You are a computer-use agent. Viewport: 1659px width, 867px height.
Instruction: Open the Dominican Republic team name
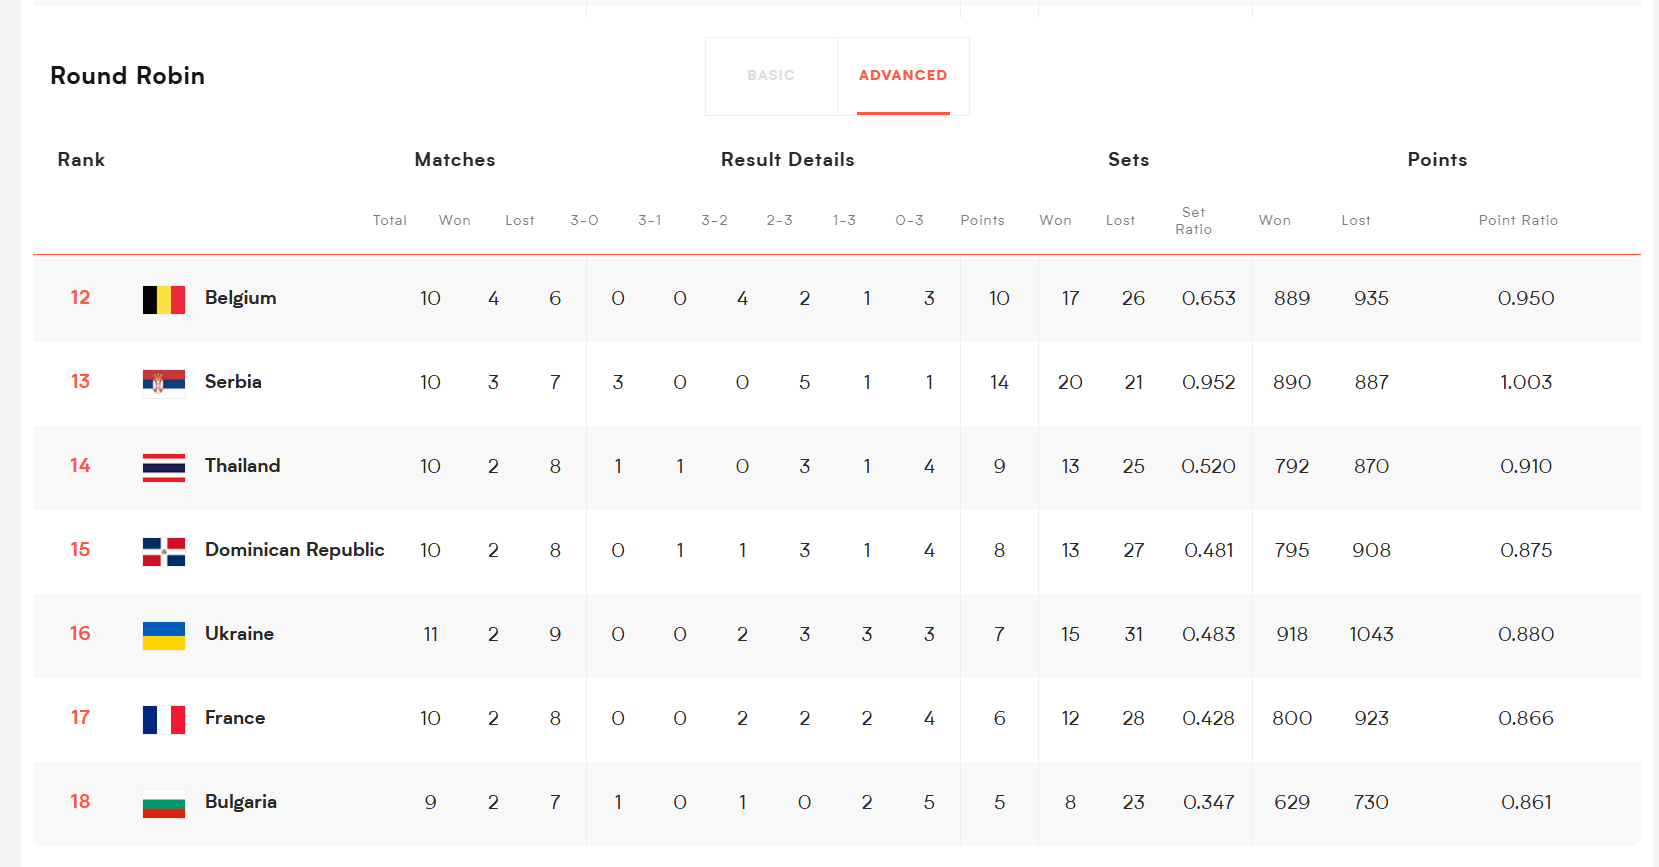[294, 550]
